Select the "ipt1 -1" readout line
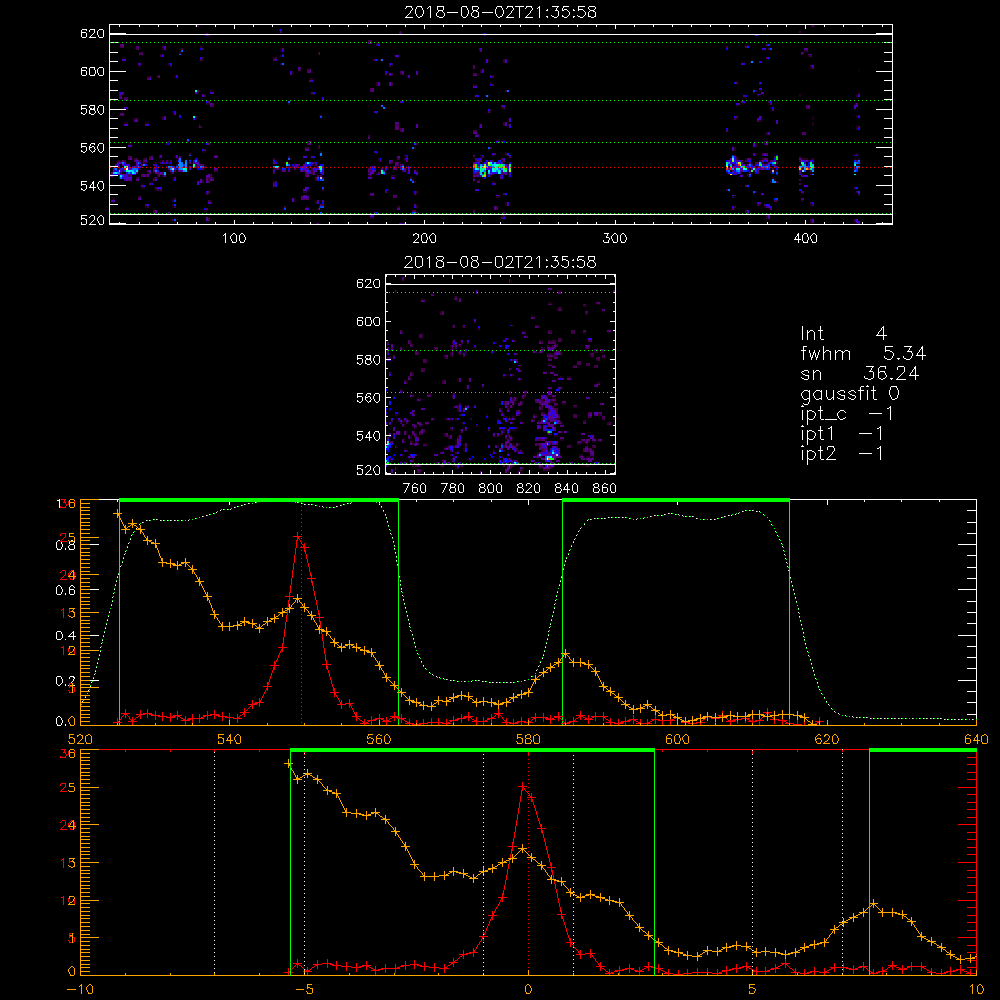 (x=841, y=434)
